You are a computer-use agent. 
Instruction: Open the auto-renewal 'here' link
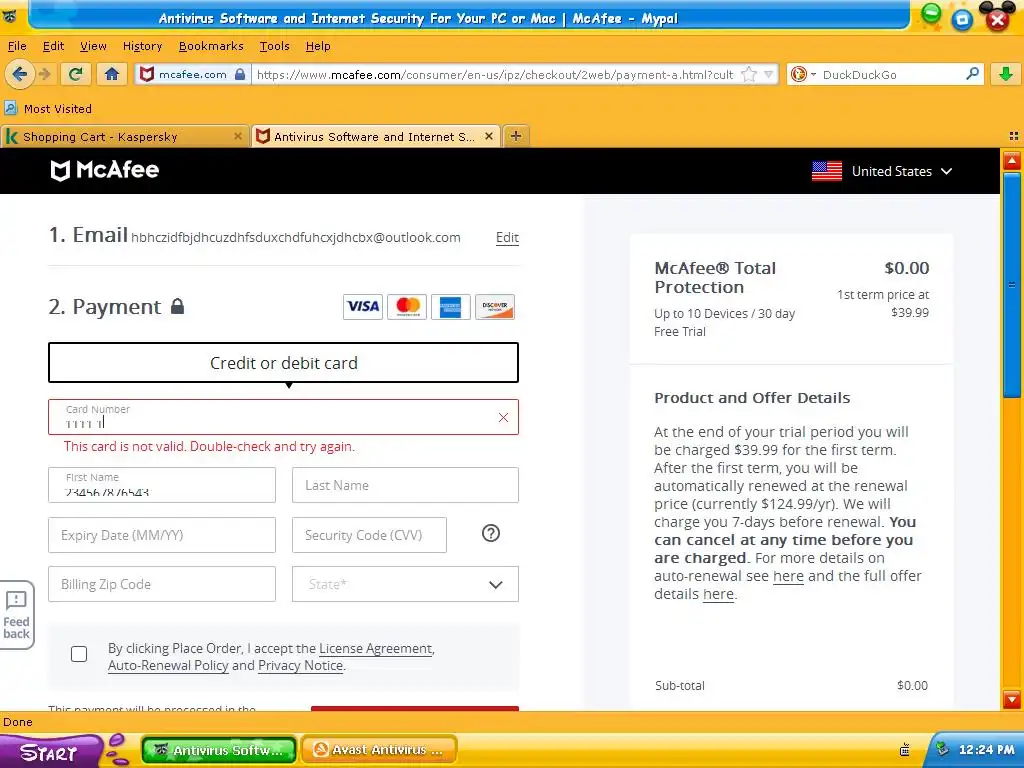(x=788, y=576)
